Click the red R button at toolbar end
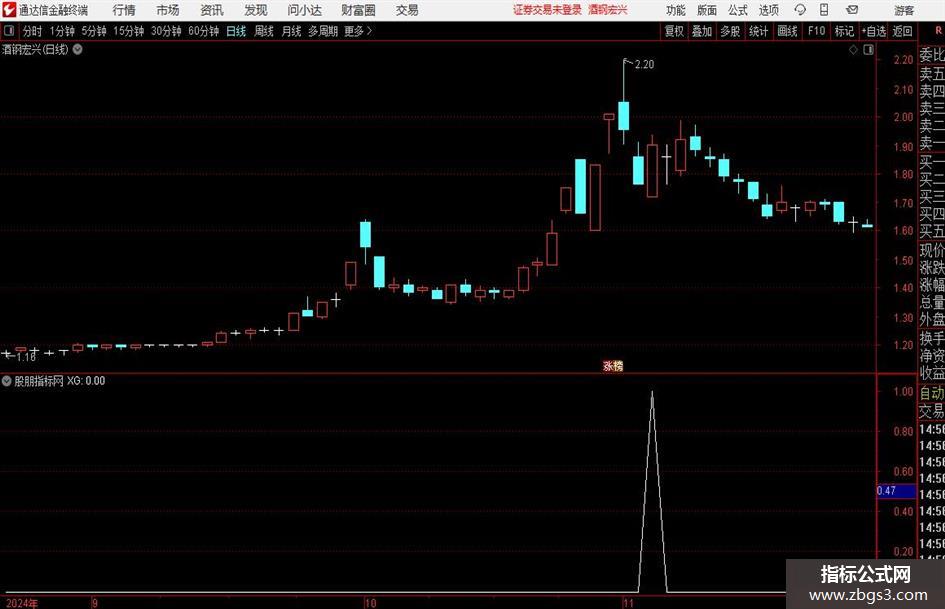Viewport: 945px width, 609px height. pyautogui.click(x=938, y=30)
